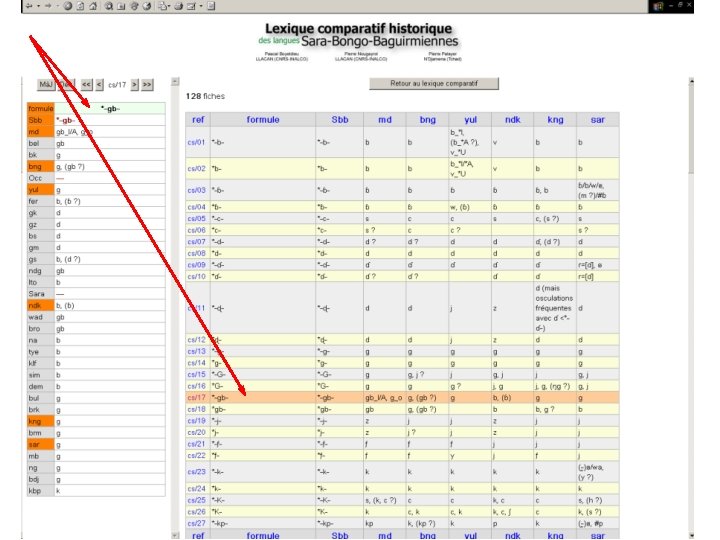Click the left panel scrollbar up arrow

[175, 81]
